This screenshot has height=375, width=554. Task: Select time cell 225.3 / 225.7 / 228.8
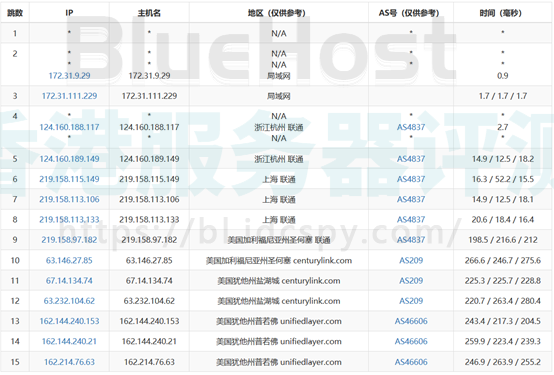pyautogui.click(x=503, y=281)
